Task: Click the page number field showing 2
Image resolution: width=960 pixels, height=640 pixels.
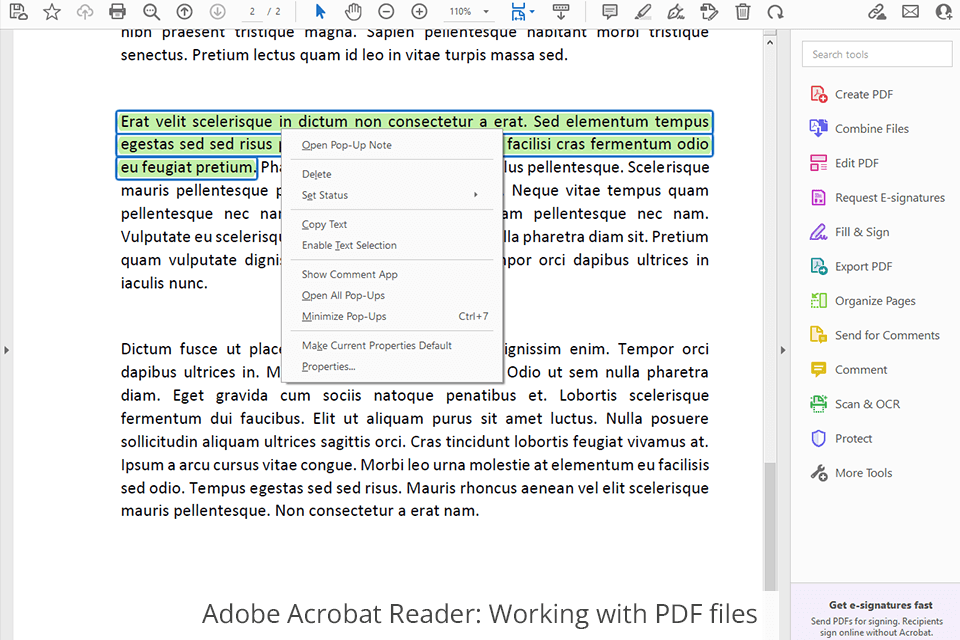Action: (x=252, y=12)
